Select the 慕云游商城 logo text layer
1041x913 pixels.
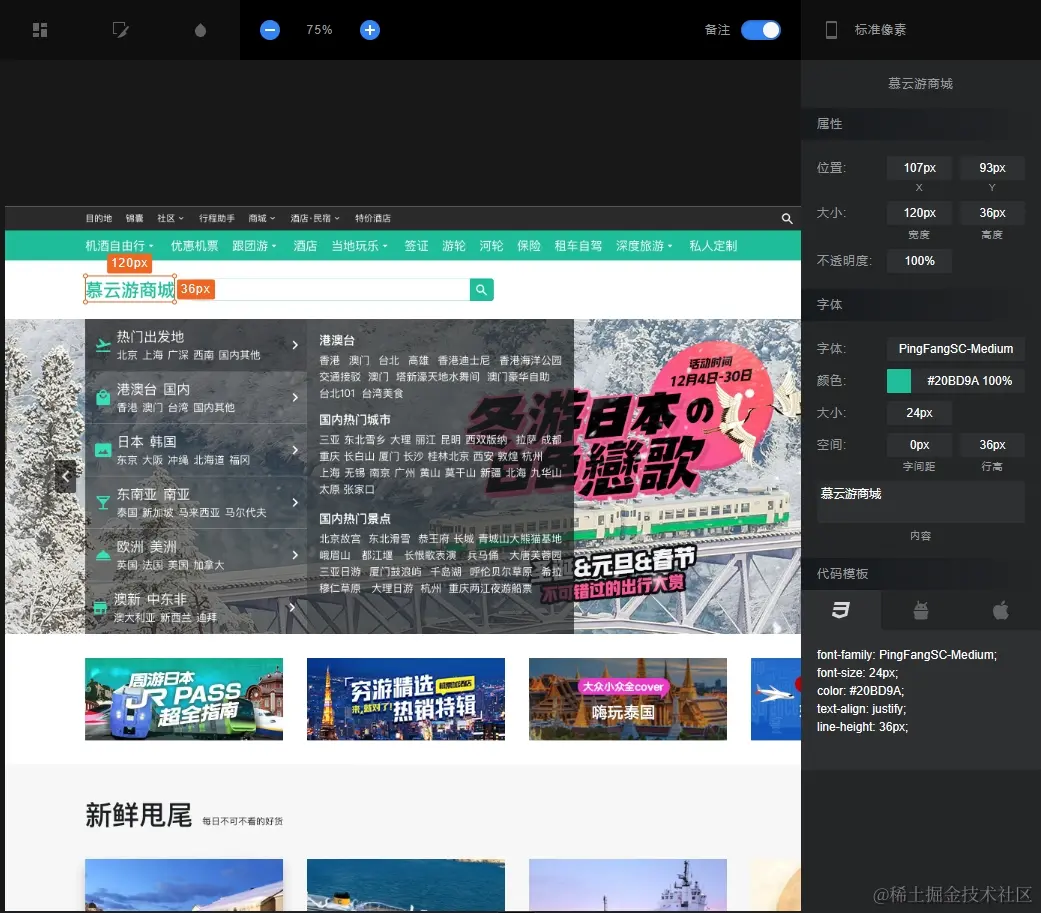pyautogui.click(x=130, y=290)
